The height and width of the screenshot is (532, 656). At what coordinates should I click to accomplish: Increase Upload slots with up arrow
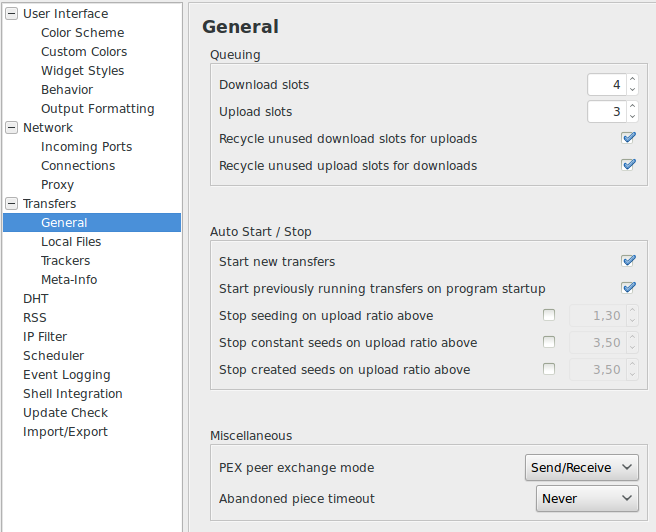(632, 106)
